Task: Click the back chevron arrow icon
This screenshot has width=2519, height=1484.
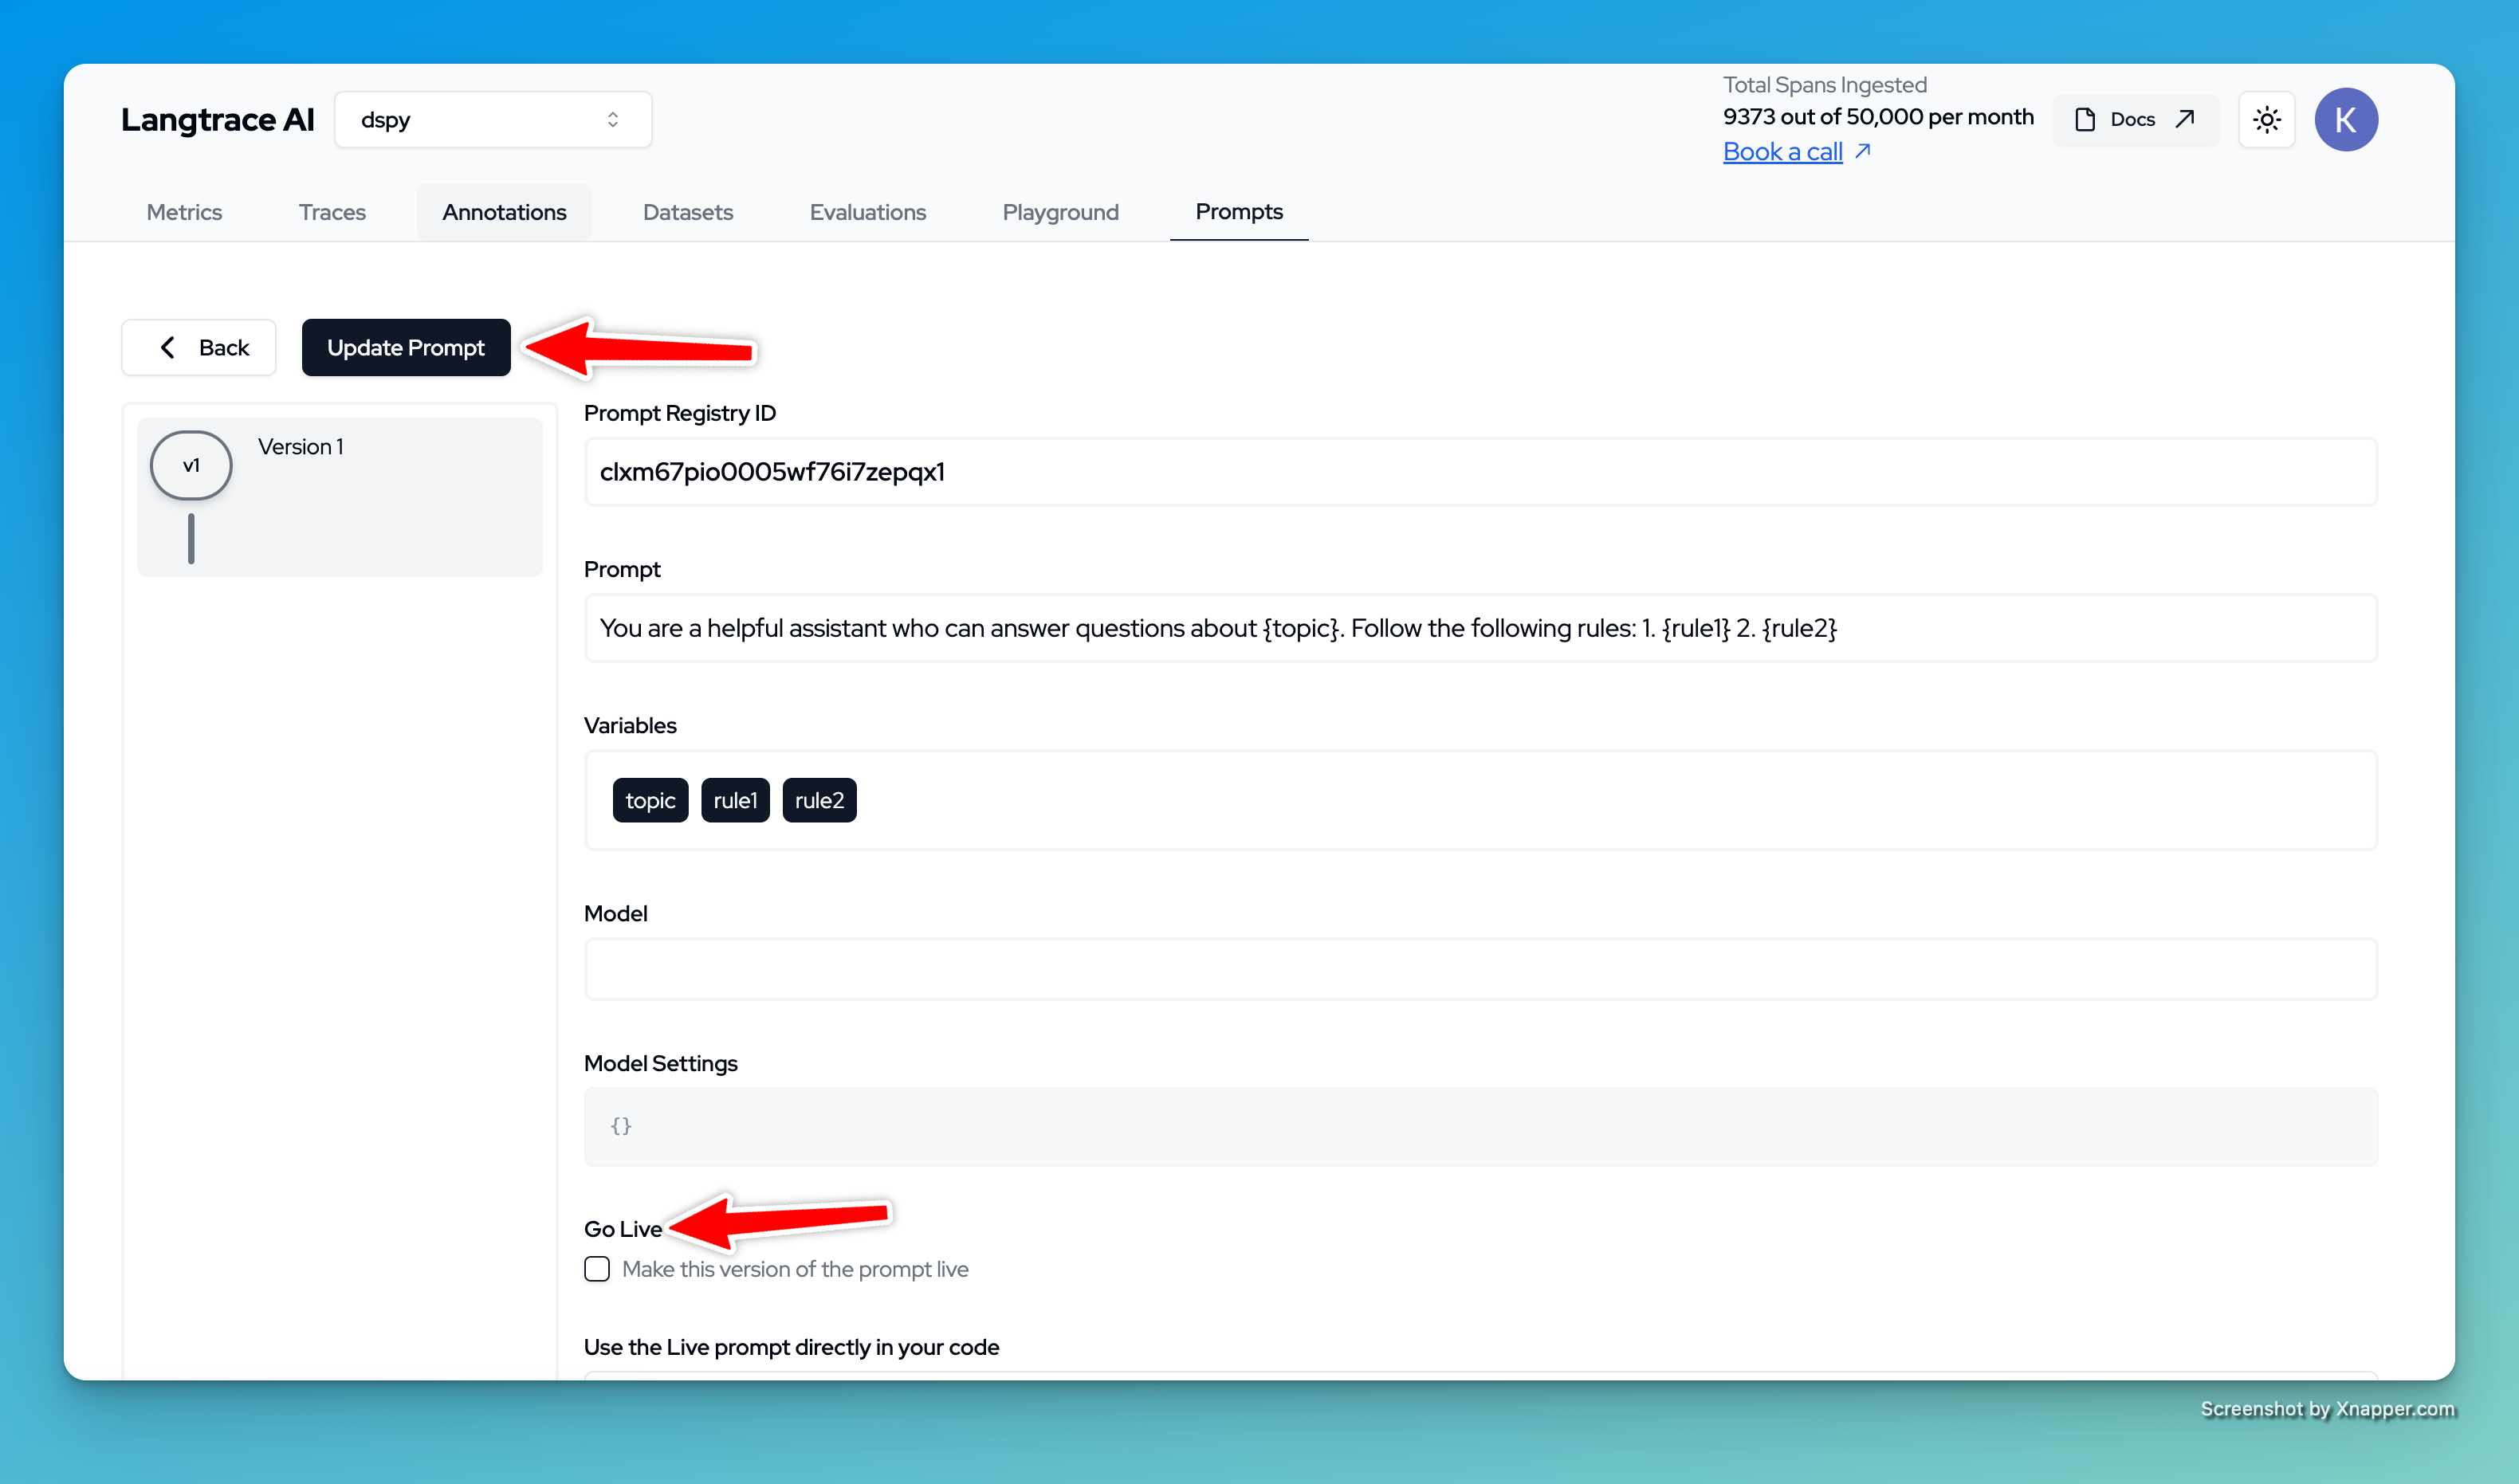Action: point(168,347)
